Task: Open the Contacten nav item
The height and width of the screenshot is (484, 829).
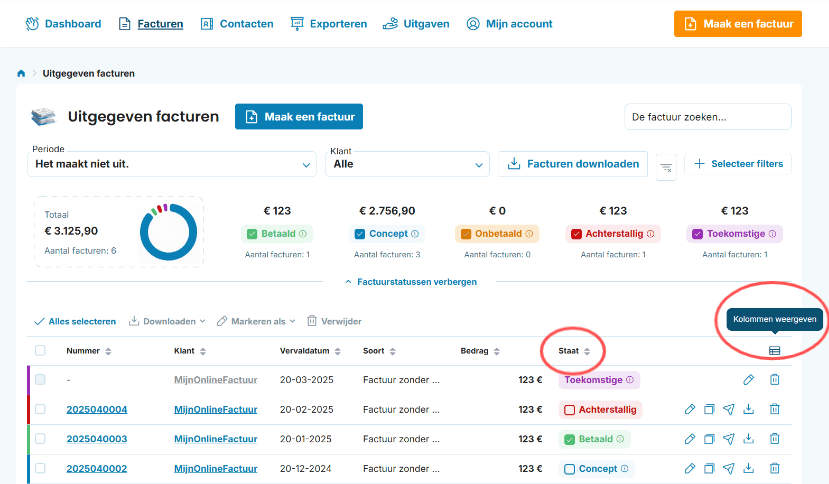Action: tap(237, 24)
